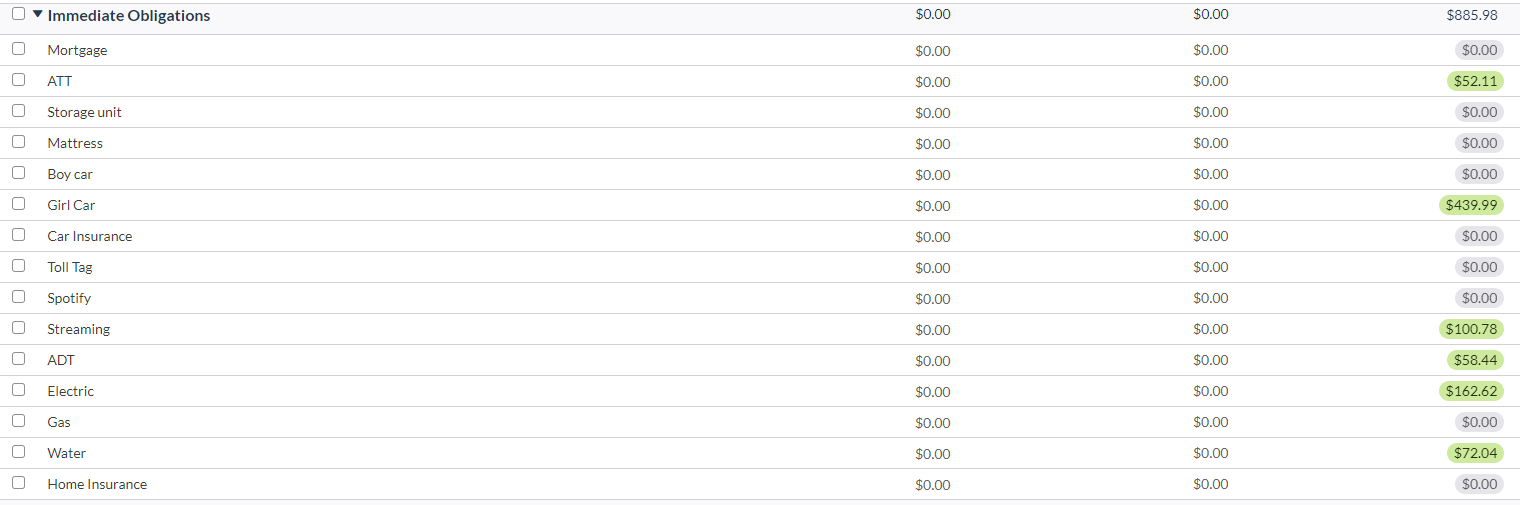Click the ATT available pill $52.11
The image size is (1520, 505).
(1475, 81)
